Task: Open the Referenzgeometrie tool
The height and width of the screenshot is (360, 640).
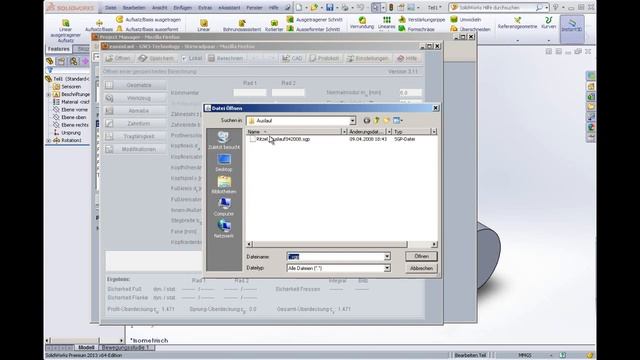Action: [x=517, y=23]
